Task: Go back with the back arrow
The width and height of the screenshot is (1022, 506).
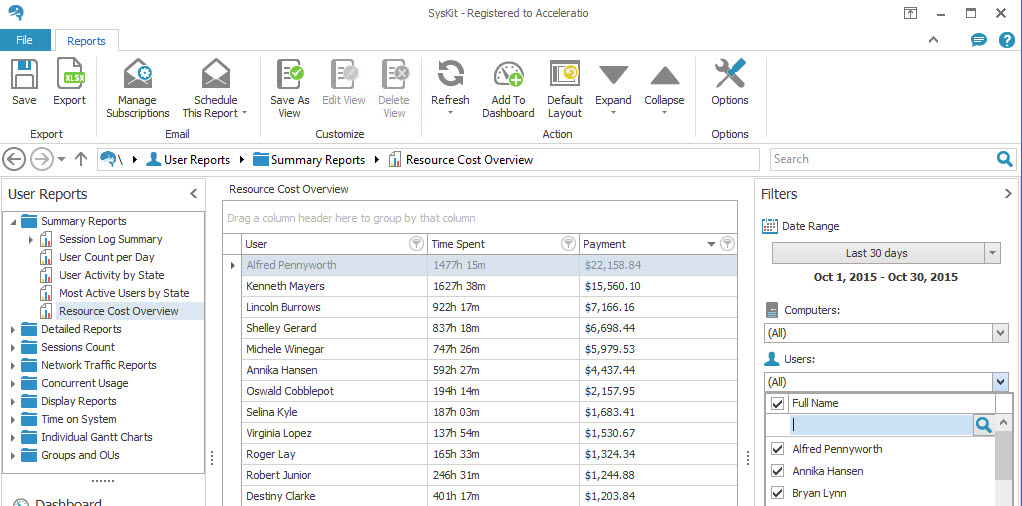Action: point(14,159)
